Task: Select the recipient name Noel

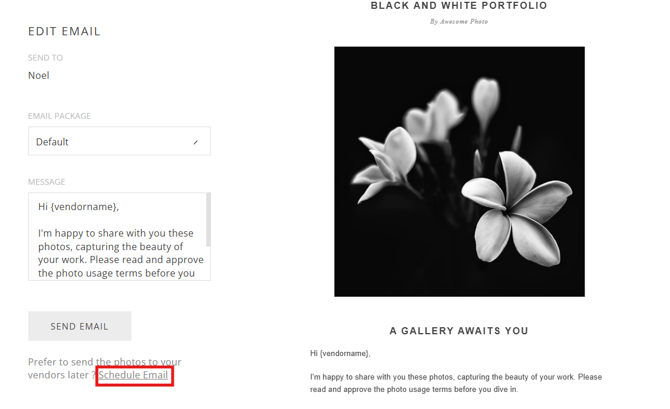Action: coord(39,75)
